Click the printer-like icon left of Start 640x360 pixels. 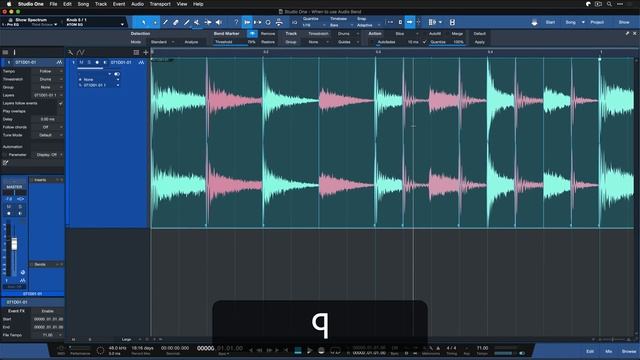(534, 22)
